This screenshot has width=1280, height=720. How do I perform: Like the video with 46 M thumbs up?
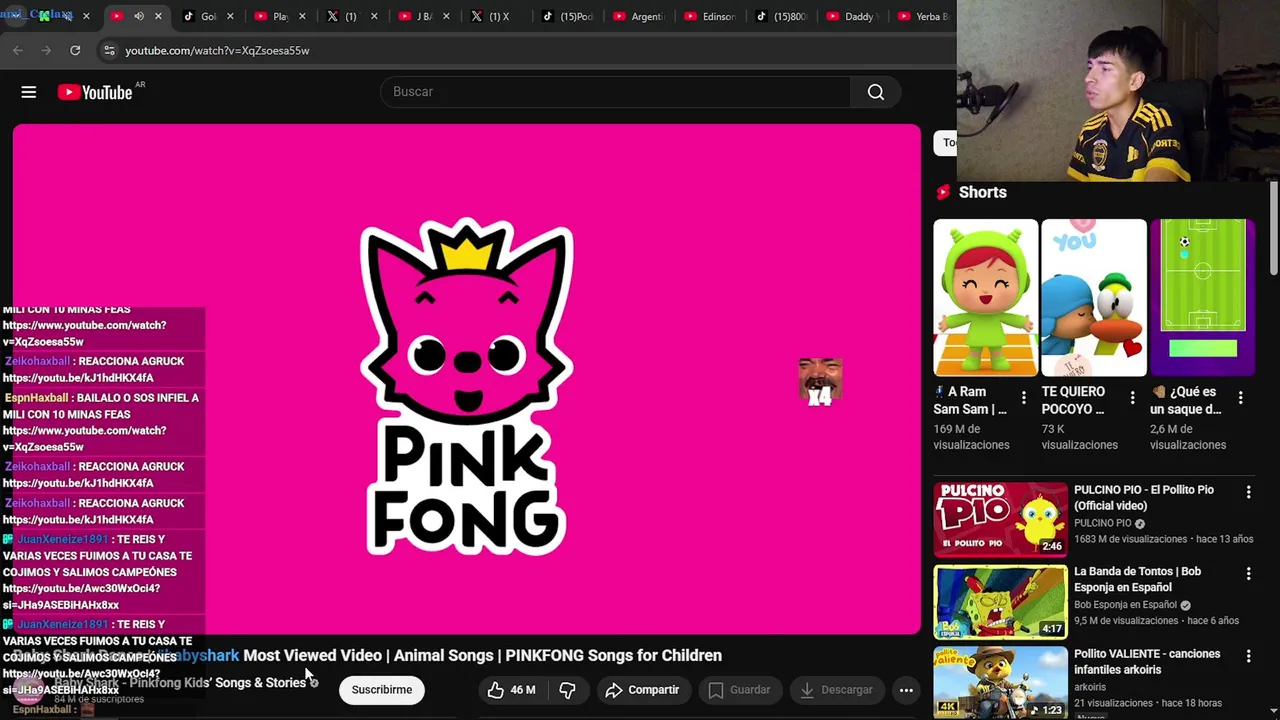(512, 690)
